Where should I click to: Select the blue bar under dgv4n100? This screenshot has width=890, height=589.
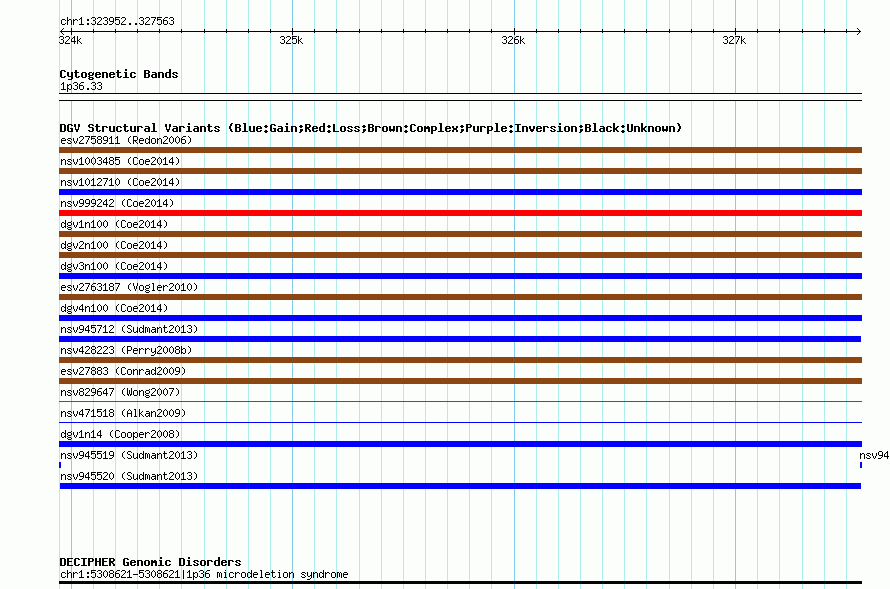[x=460, y=318]
